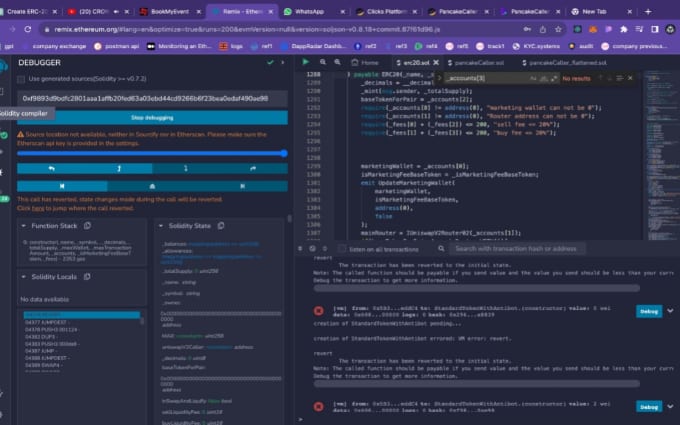
Task: Toggle match case in find widget
Action: point(533,78)
